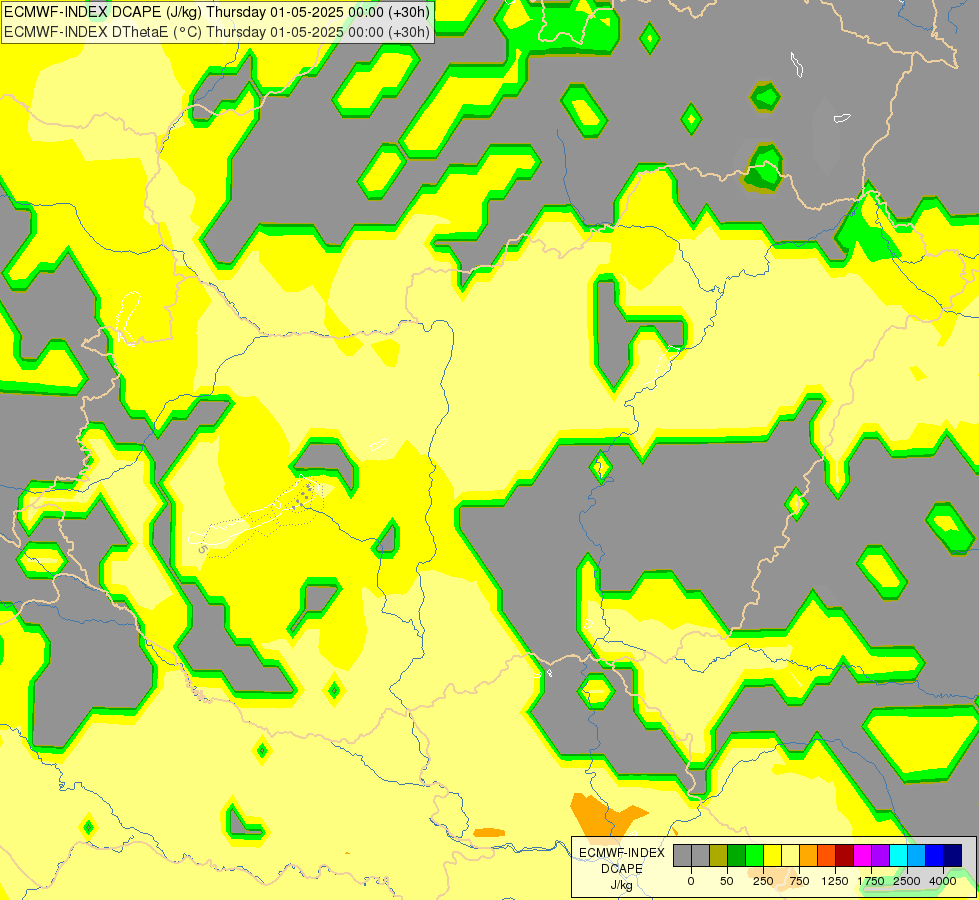The height and width of the screenshot is (900, 979).
Task: Click the legend scale value '2500'
Action: [x=907, y=881]
